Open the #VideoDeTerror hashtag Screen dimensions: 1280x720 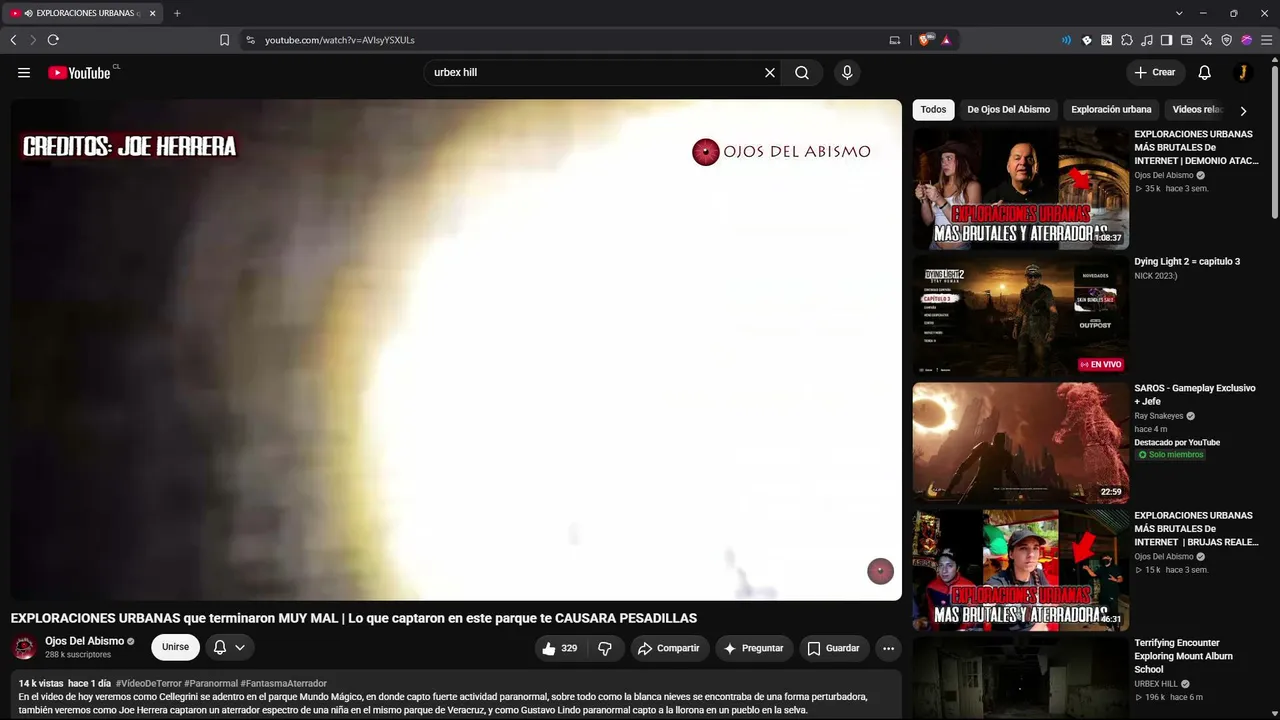point(149,684)
